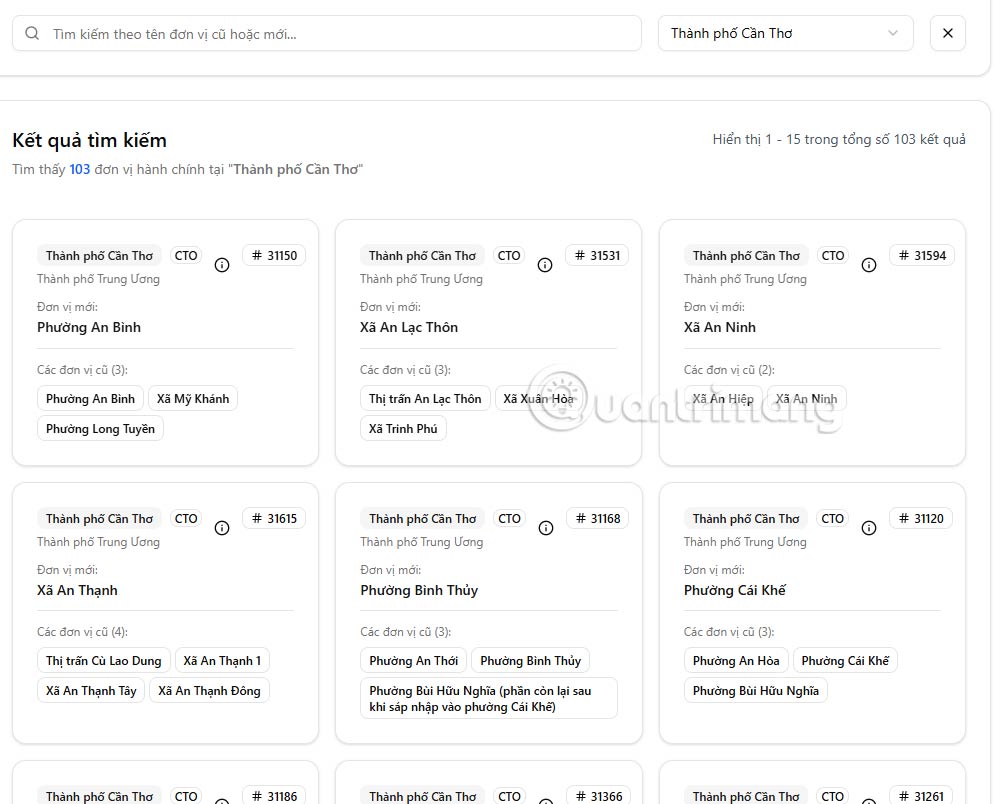Click CTO badge on Xã An Ninh card
This screenshot has width=994, height=804.
click(832, 255)
